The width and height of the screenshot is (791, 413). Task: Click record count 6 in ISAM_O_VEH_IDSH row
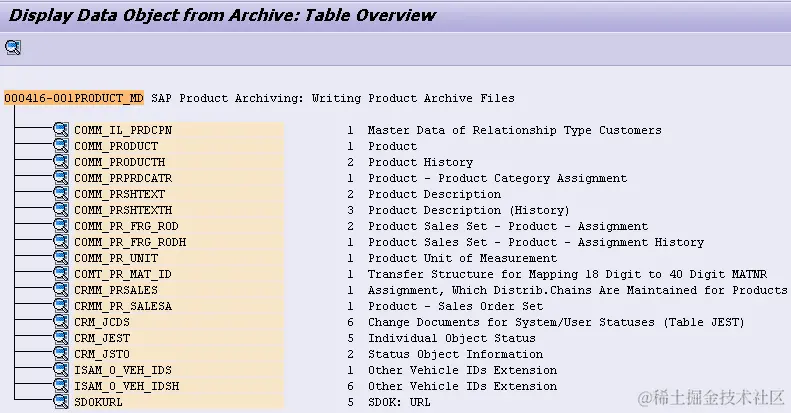pyautogui.click(x=350, y=386)
